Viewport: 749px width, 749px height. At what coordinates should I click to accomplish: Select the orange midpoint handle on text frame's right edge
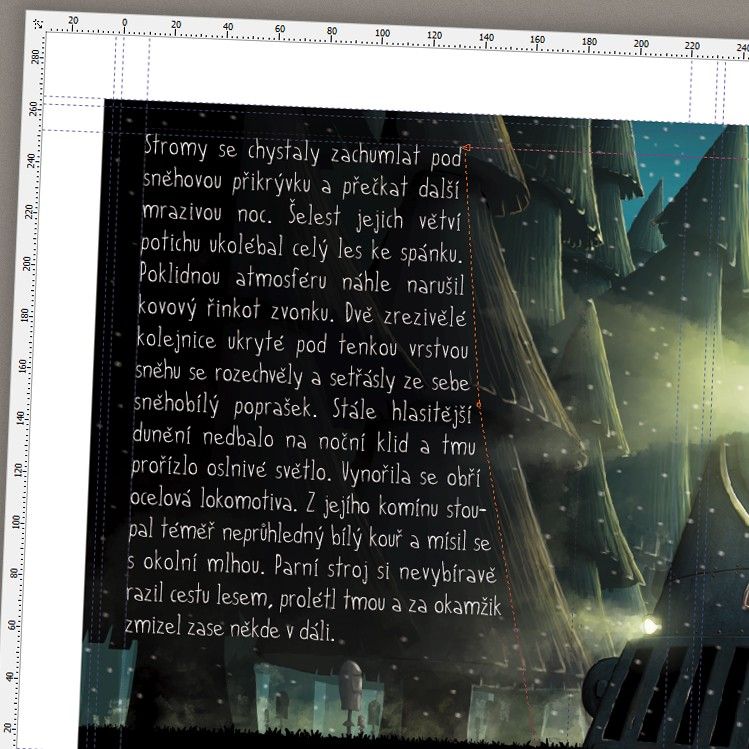tap(479, 405)
